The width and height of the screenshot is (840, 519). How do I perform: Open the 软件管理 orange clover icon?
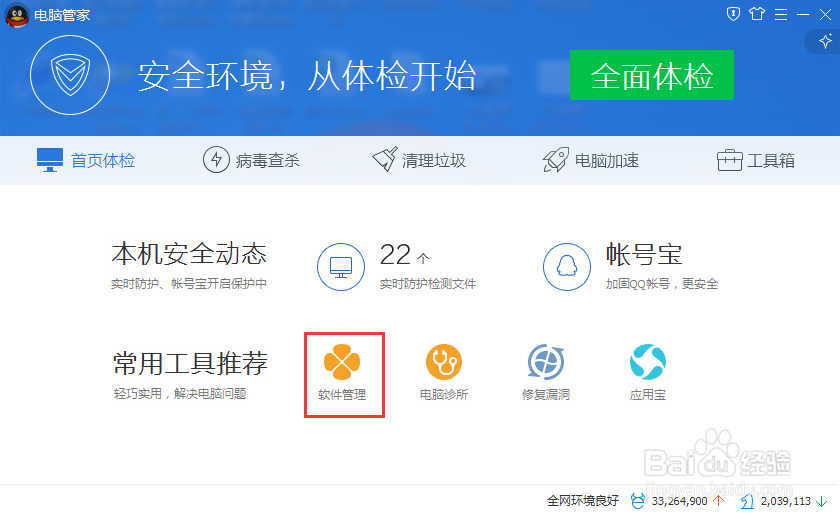342,362
